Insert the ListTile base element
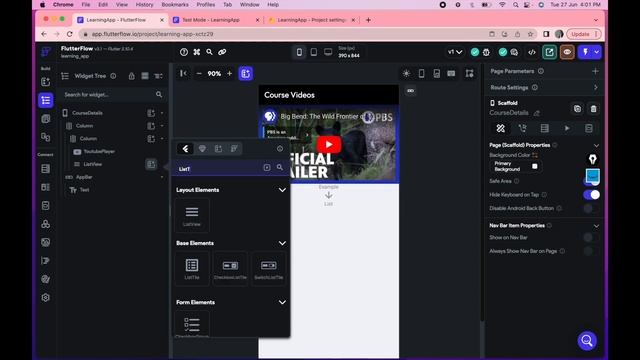640x360 pixels. [x=192, y=269]
